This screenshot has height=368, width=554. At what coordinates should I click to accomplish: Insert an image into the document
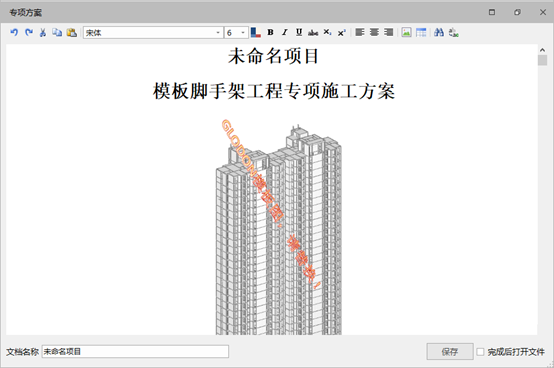406,32
